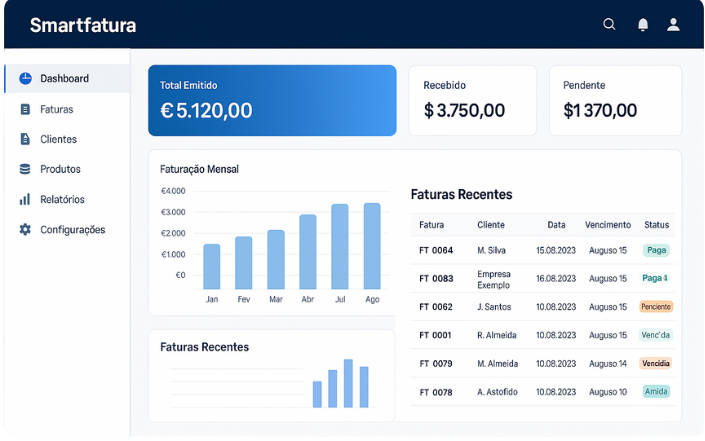Select the Total Emitido card

coord(272,100)
